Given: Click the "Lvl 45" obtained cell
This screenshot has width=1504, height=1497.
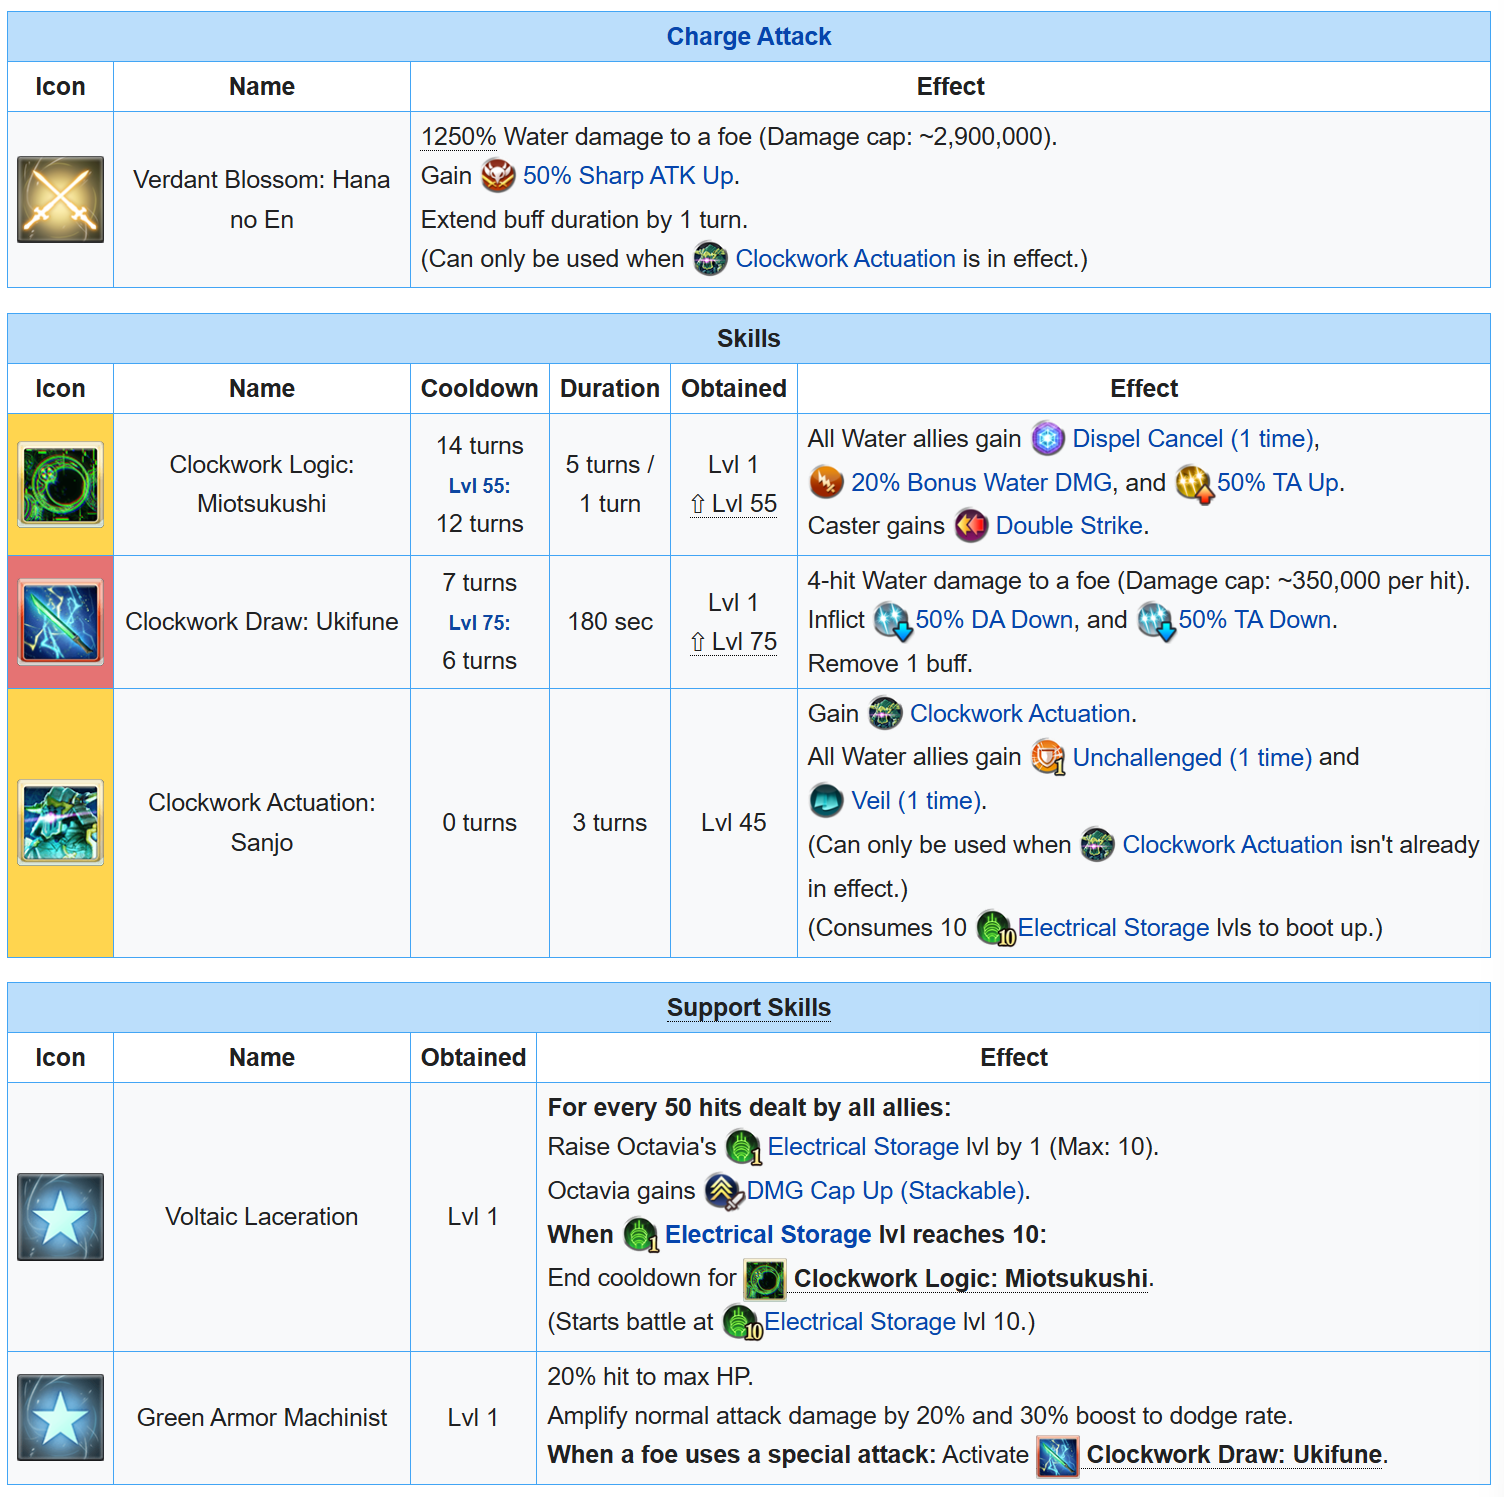Looking at the screenshot, I should click(734, 823).
